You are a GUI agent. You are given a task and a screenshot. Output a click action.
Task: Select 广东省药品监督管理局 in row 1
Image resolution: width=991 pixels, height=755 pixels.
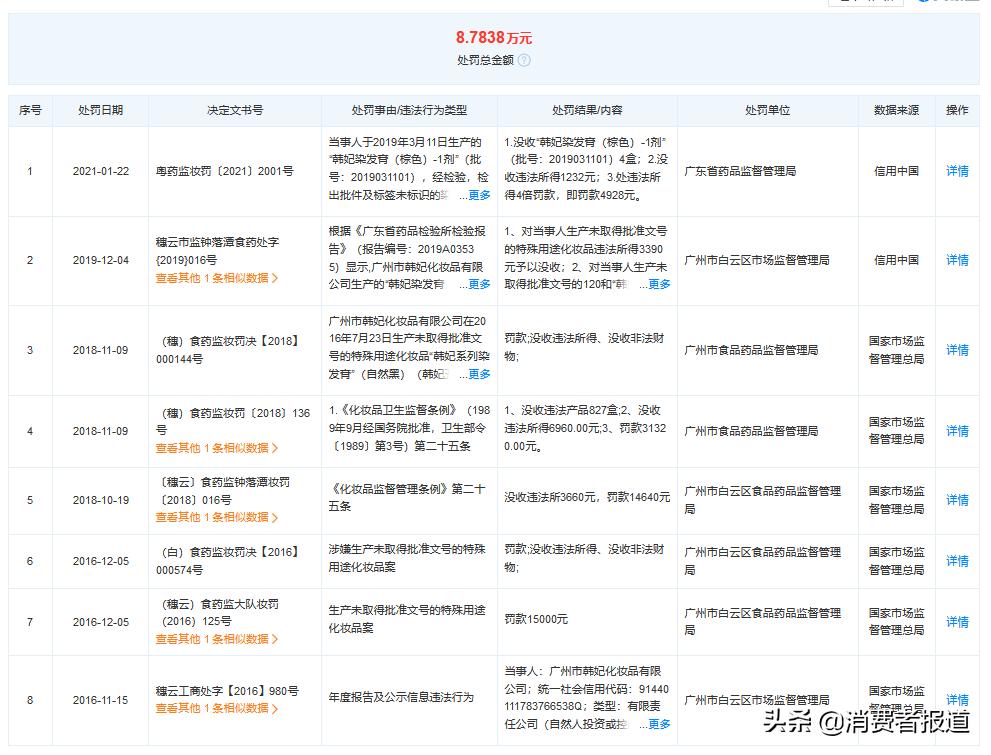[x=740, y=171]
